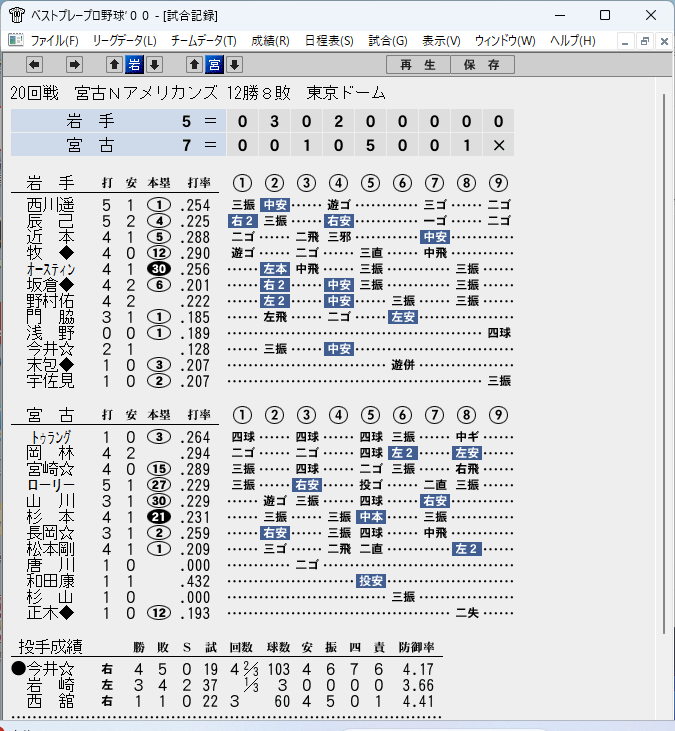Click 中ギ result in トゥラング's row
Viewport: 675px width, 731px height.
(x=467, y=437)
